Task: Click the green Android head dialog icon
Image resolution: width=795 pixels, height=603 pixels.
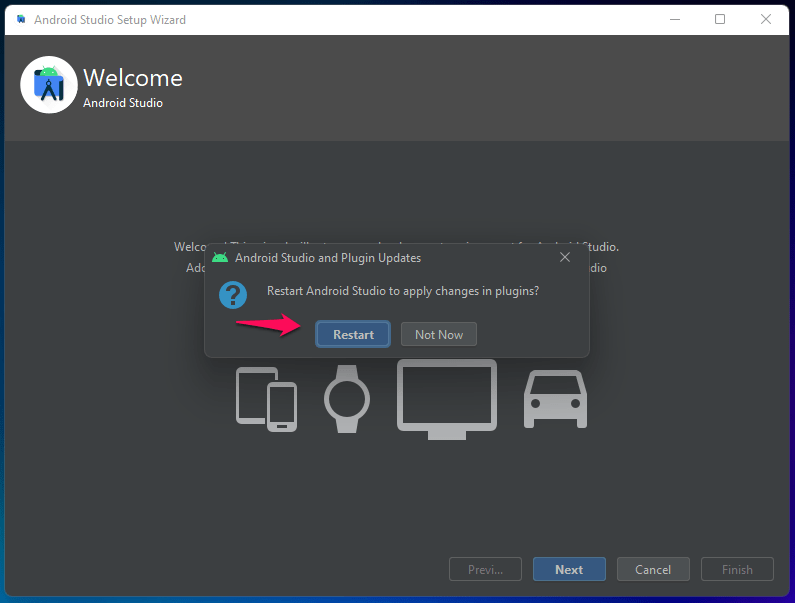Action: tap(220, 257)
